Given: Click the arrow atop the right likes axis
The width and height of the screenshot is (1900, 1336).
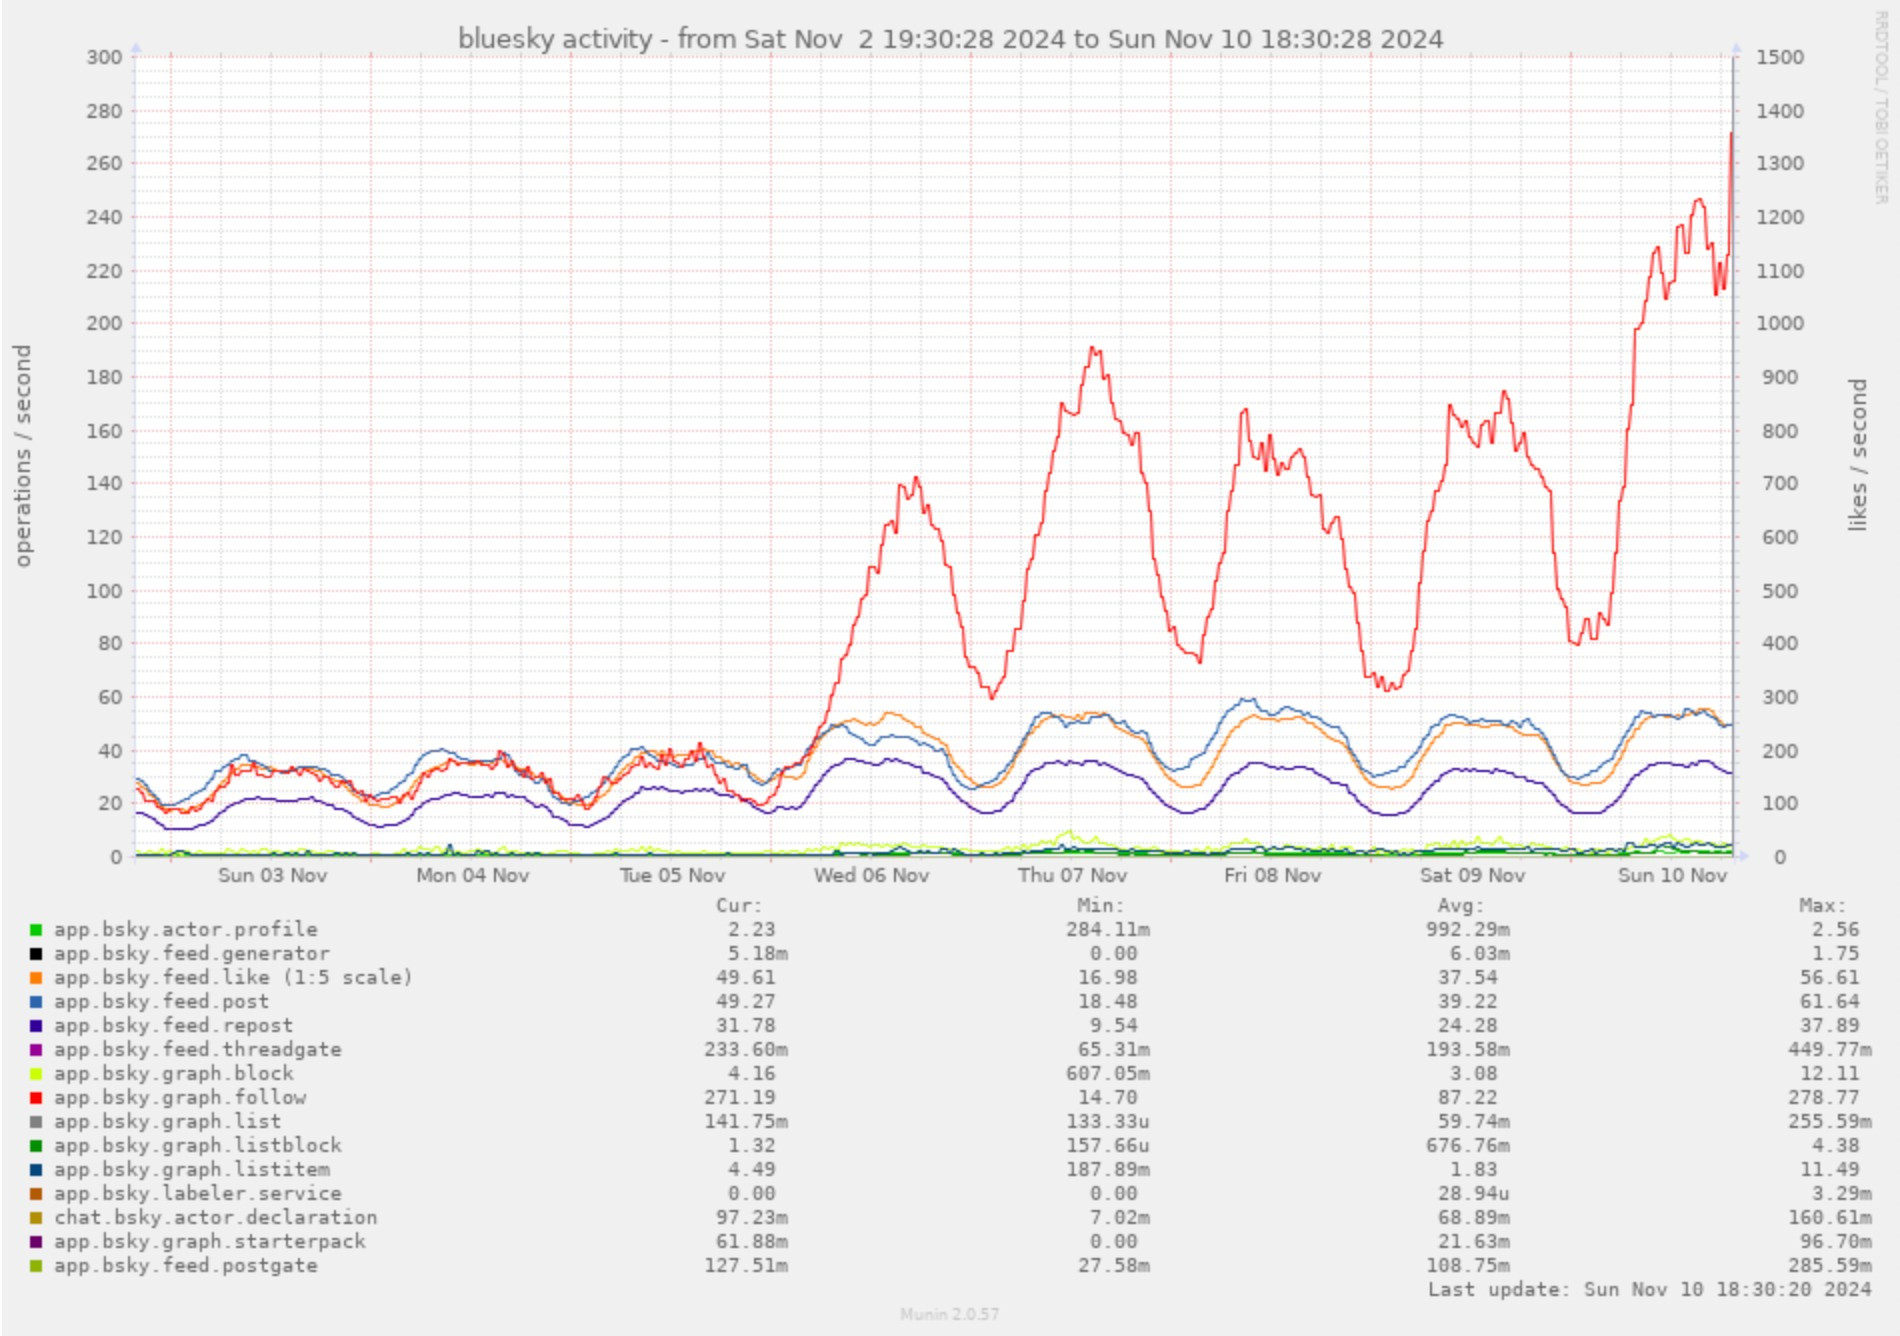Looking at the screenshot, I should (x=1733, y=44).
